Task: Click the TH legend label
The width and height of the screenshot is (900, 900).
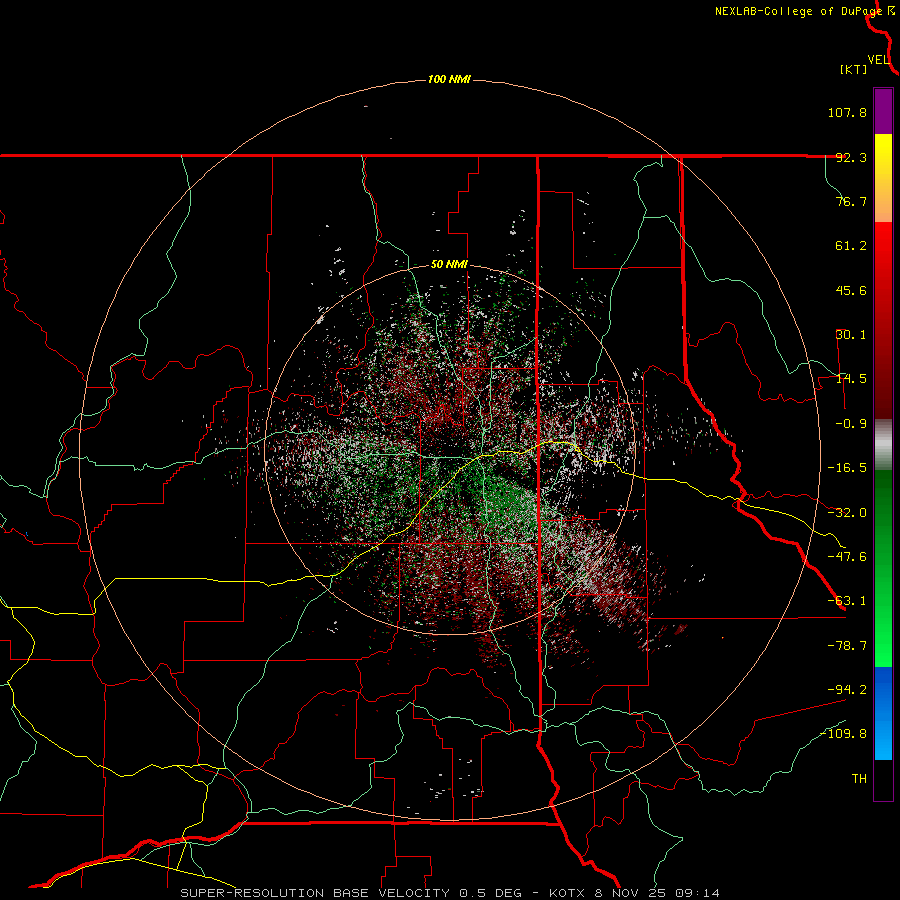Action: (x=859, y=779)
